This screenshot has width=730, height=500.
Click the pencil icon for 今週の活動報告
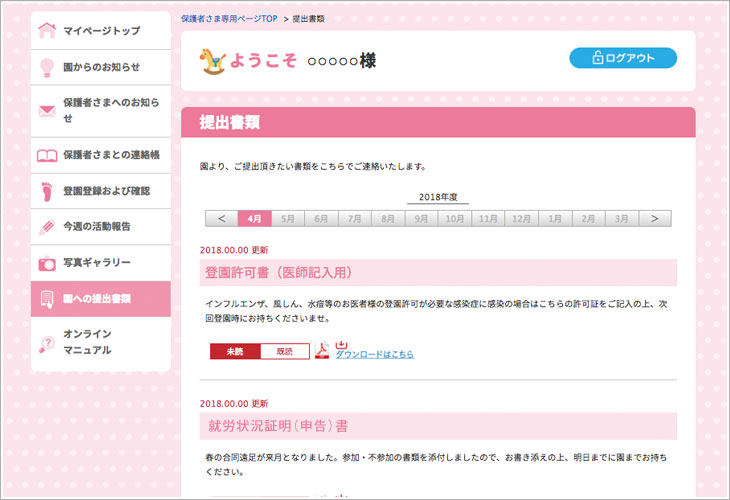[x=47, y=227]
